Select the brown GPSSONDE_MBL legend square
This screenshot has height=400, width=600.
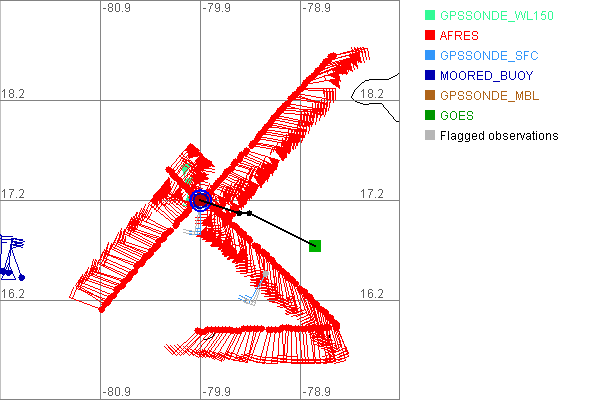[430, 96]
